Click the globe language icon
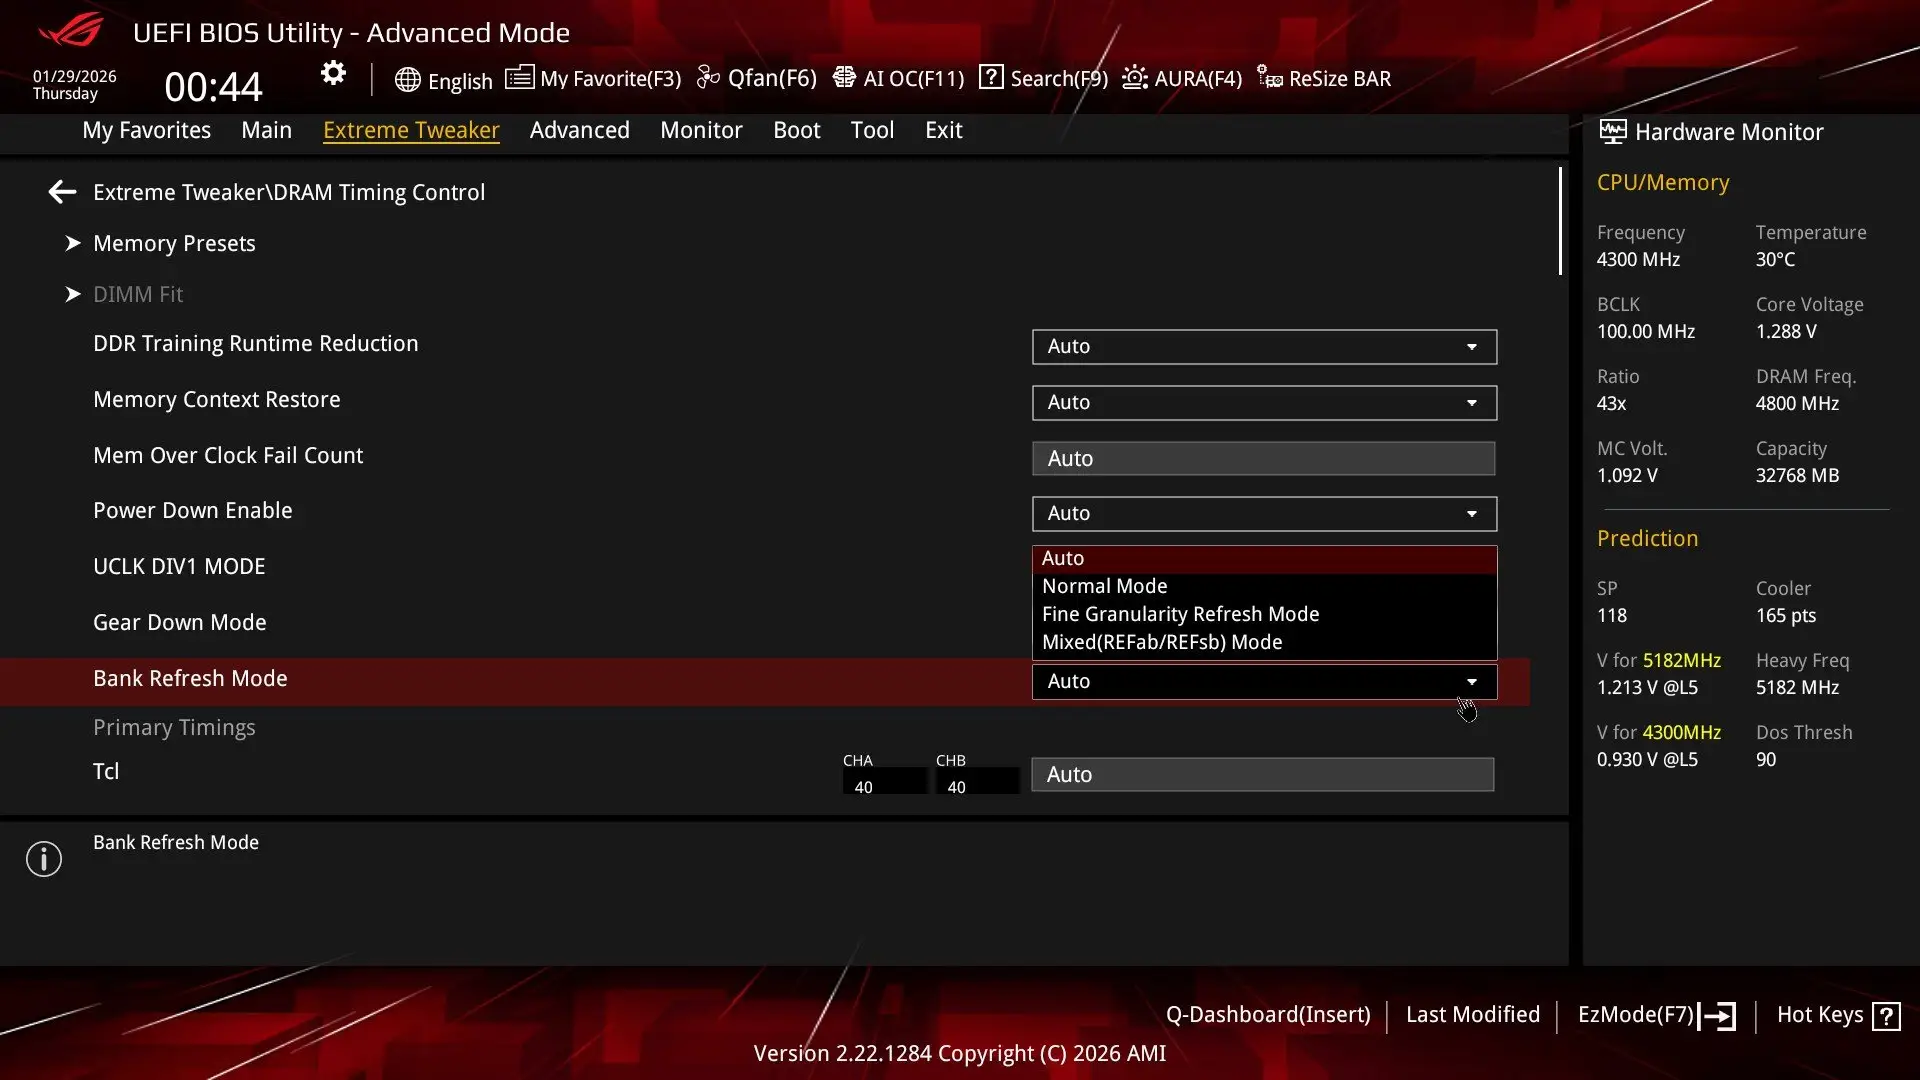Image resolution: width=1920 pixels, height=1080 pixels. pos(407,80)
